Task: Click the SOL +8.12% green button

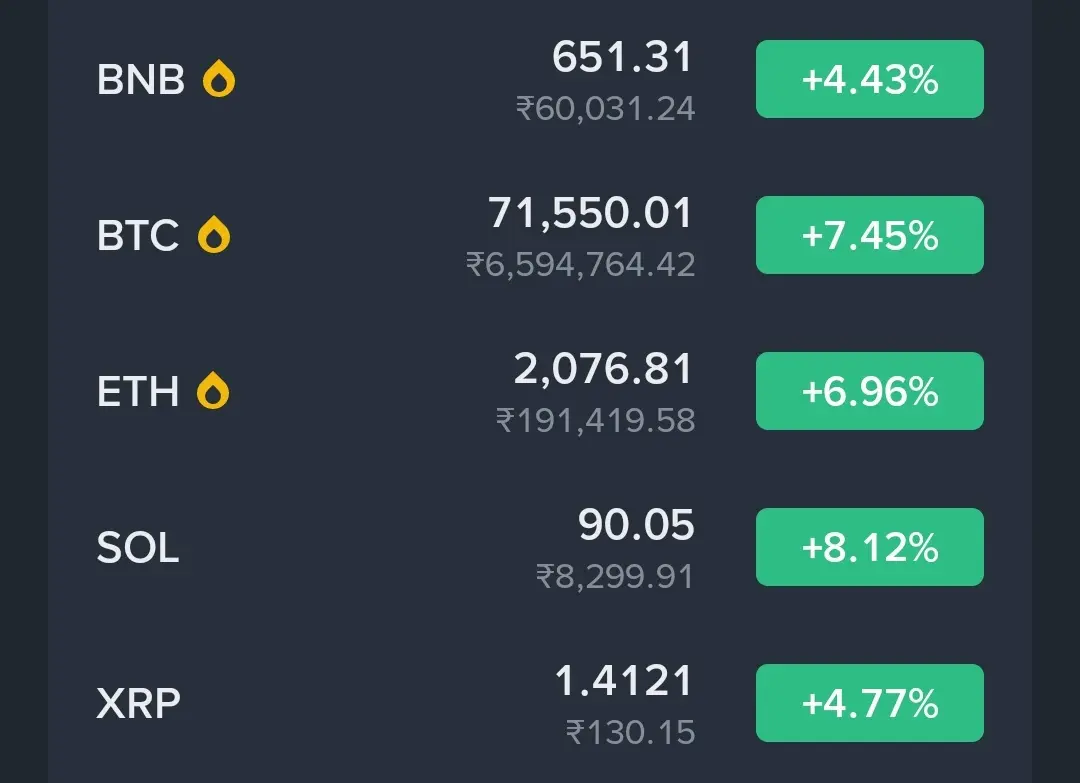Action: coord(869,547)
